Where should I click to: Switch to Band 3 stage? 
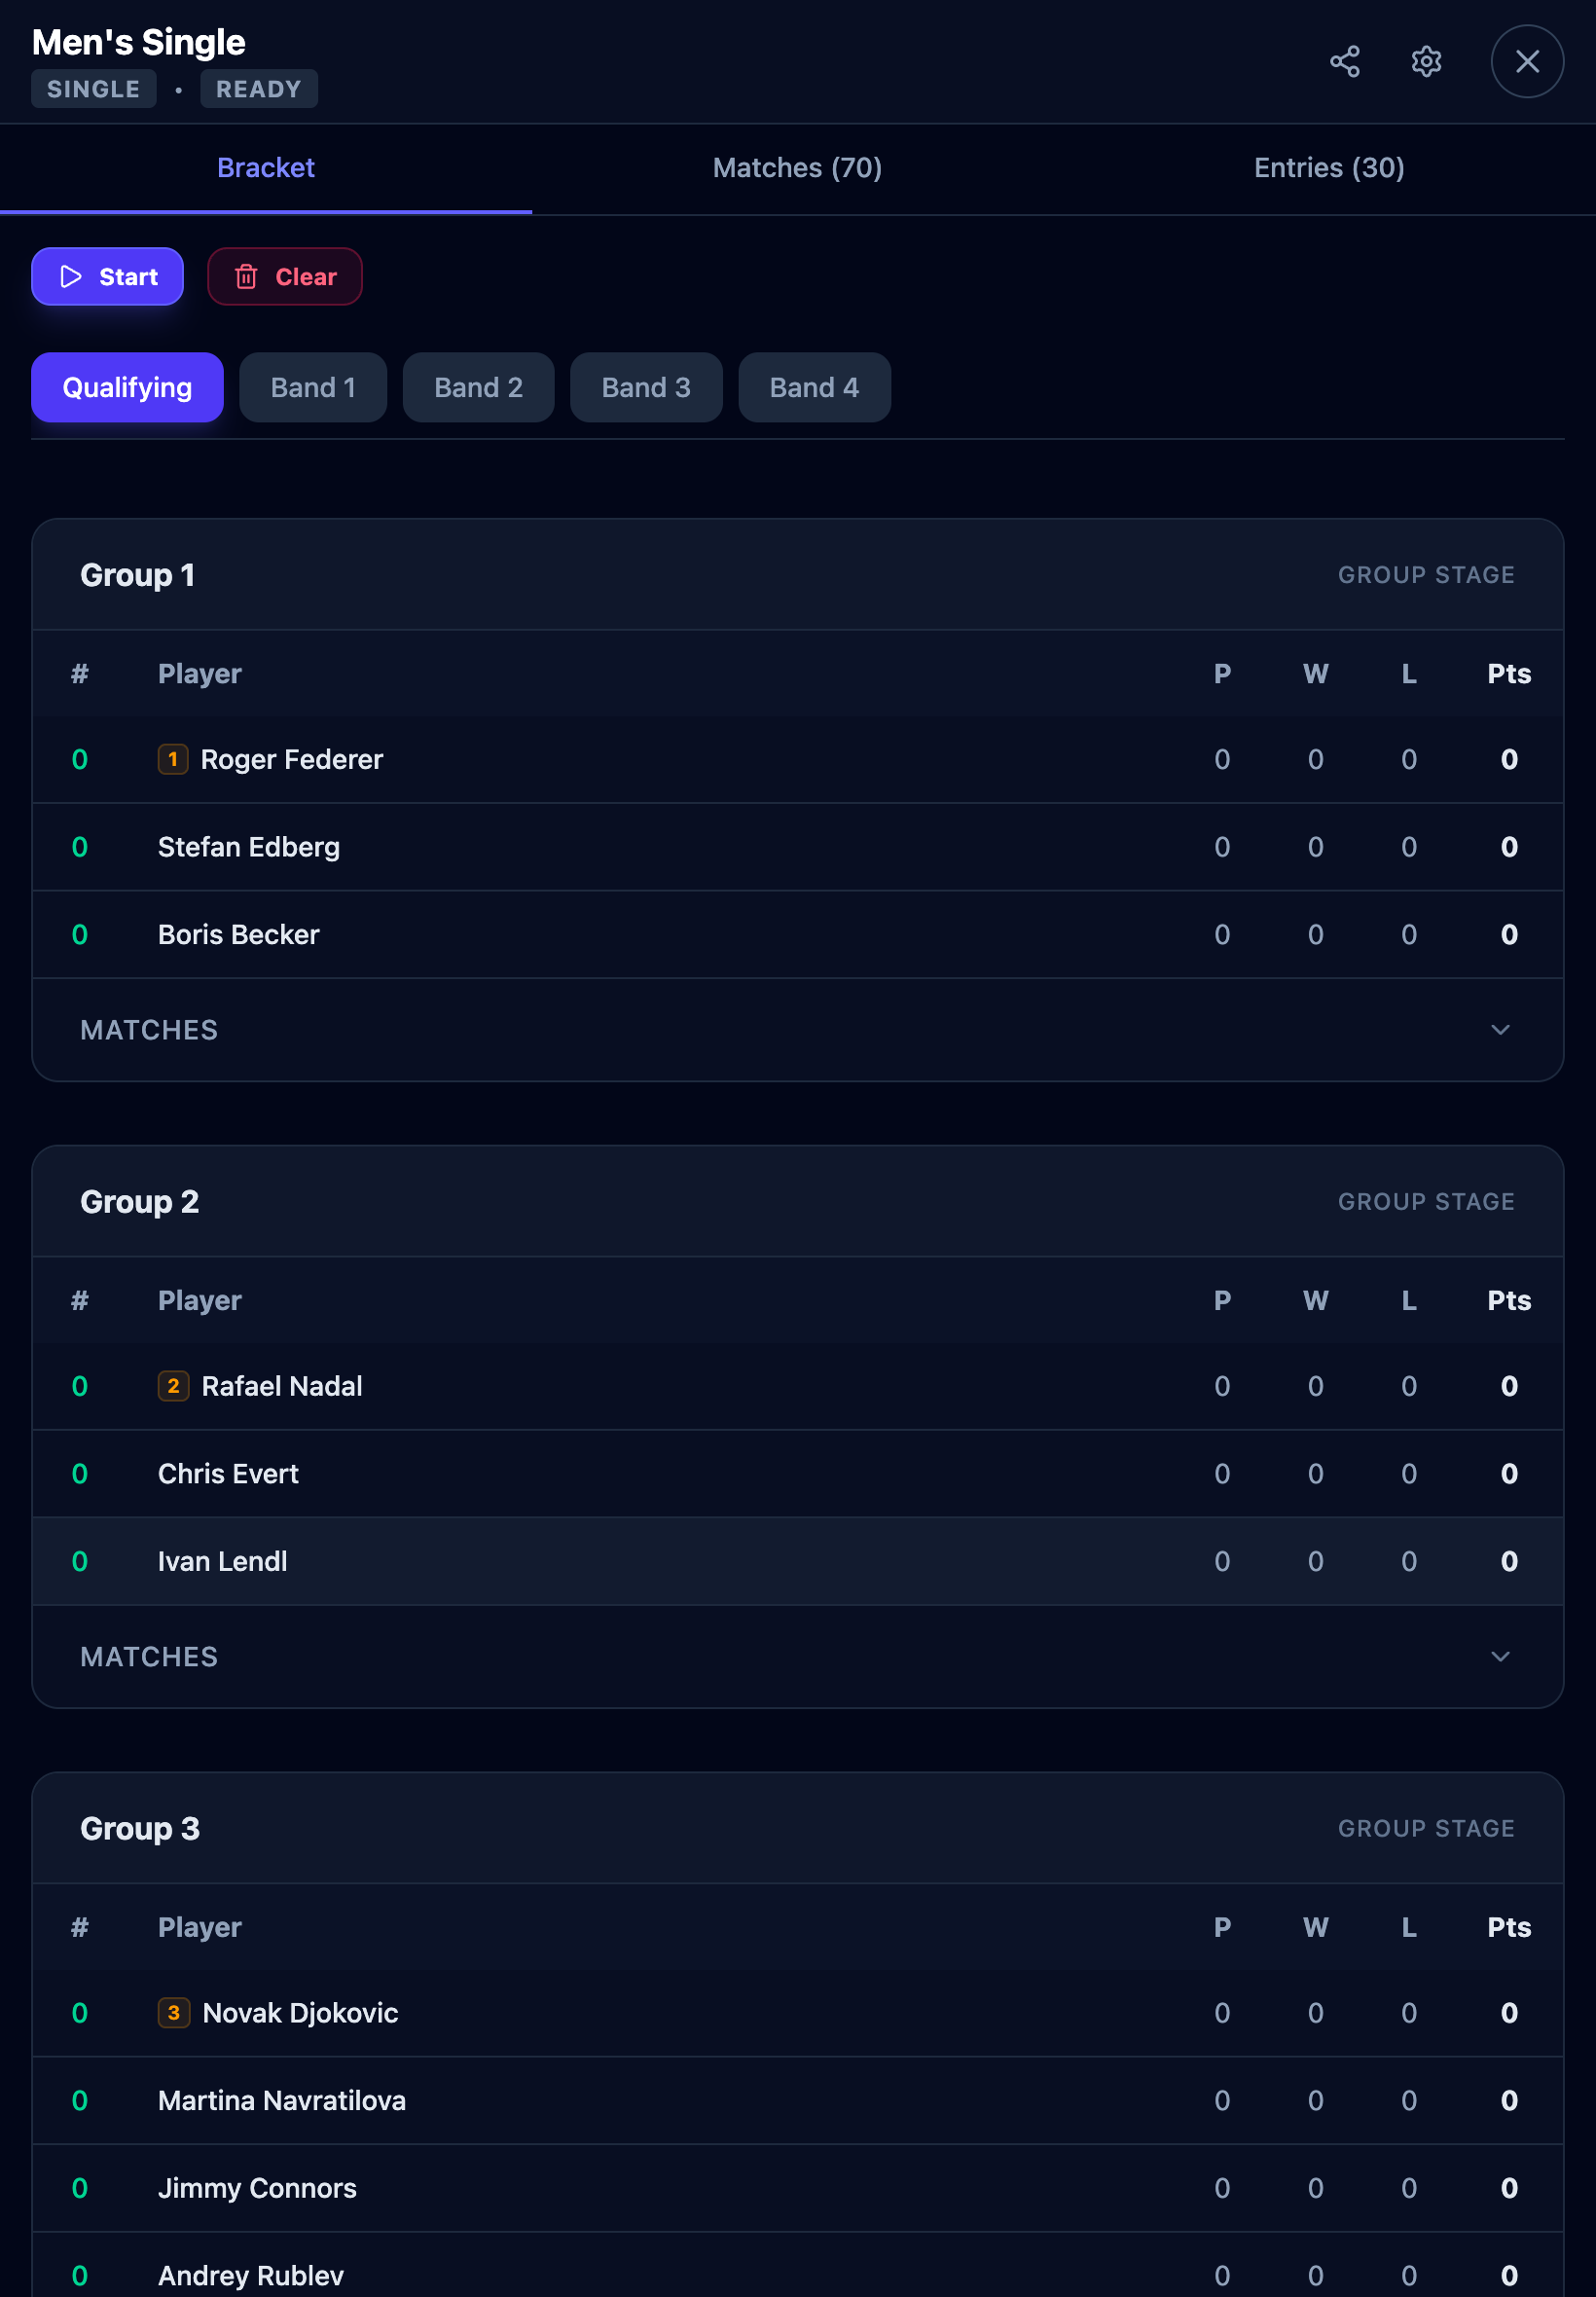tap(645, 388)
